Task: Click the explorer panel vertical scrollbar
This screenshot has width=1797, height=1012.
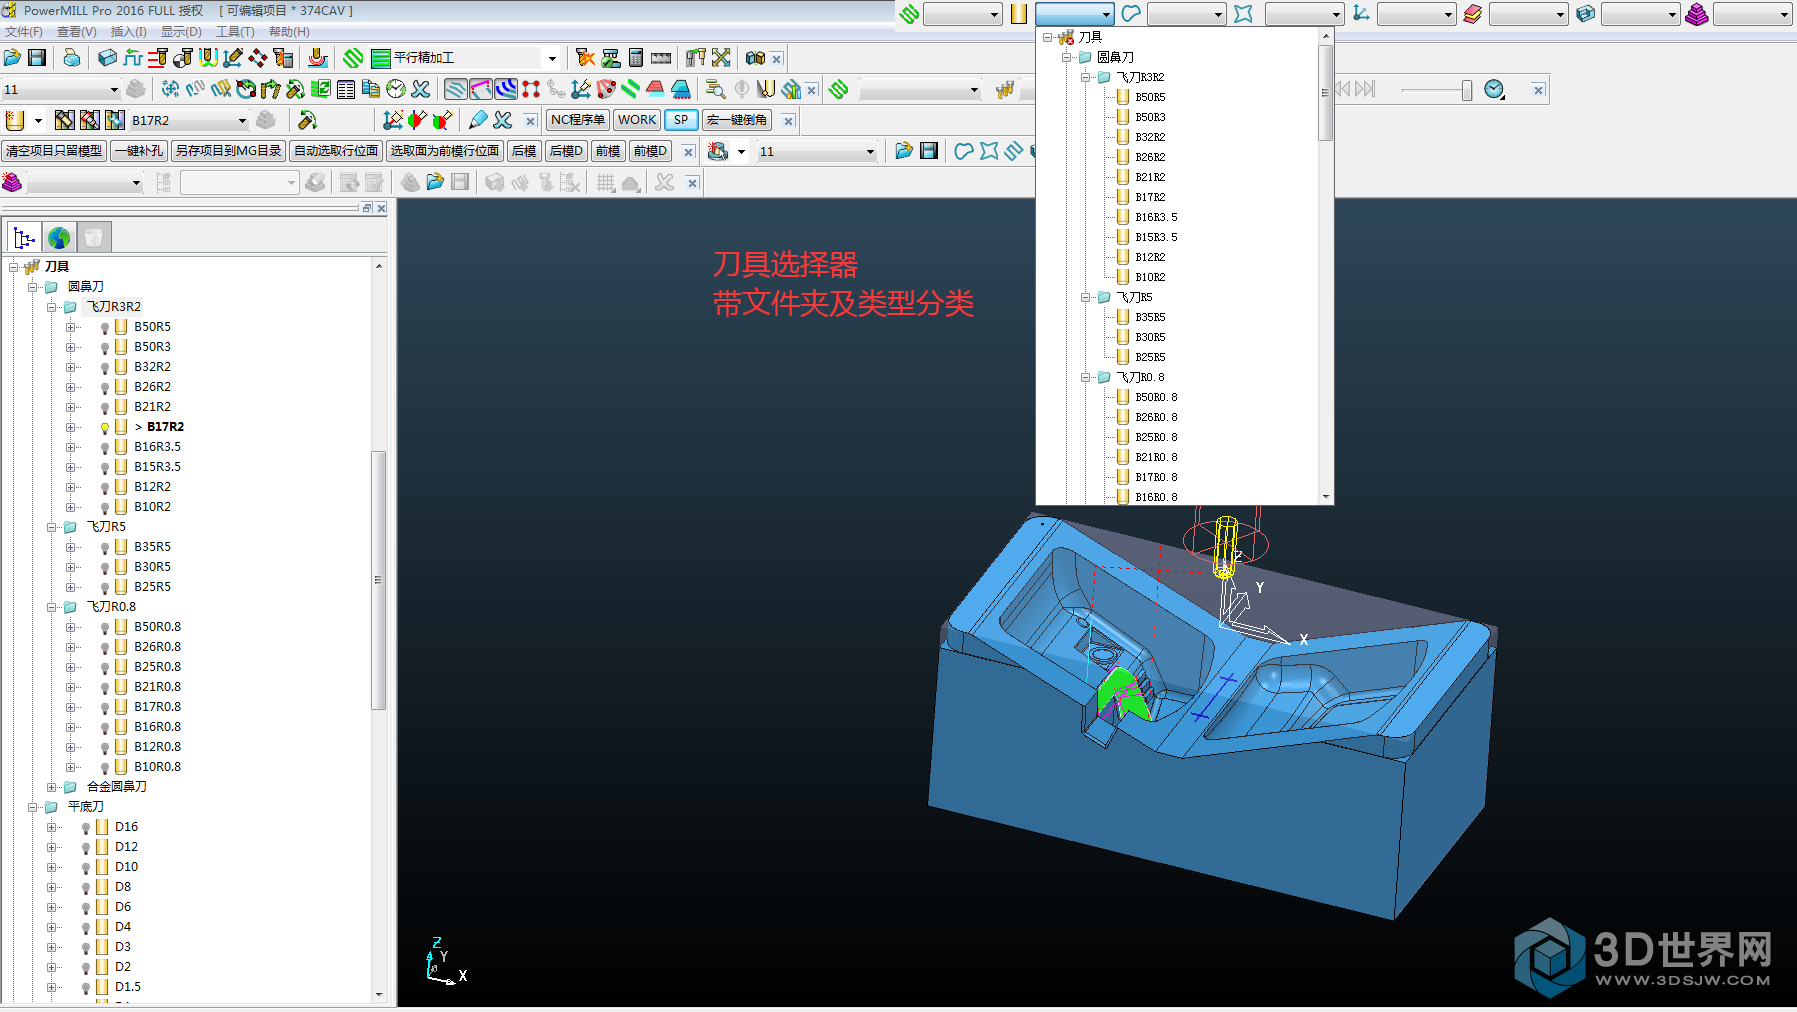Action: (378, 580)
